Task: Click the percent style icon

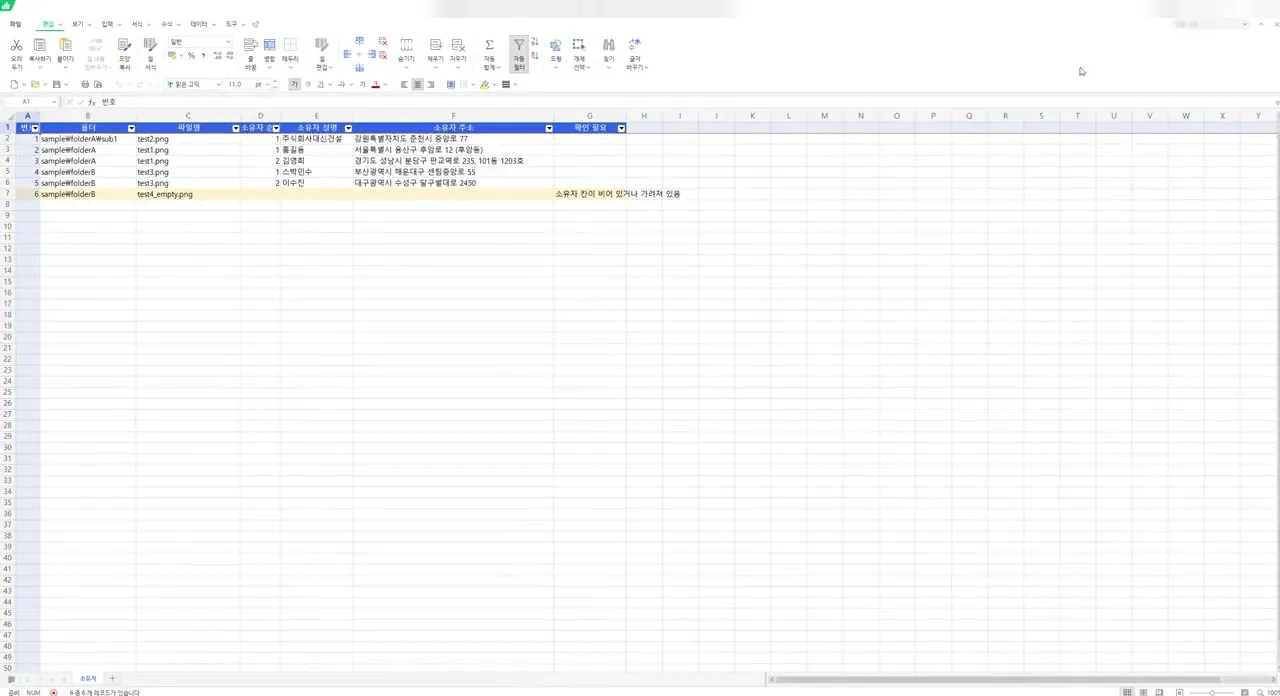Action: (x=191, y=56)
